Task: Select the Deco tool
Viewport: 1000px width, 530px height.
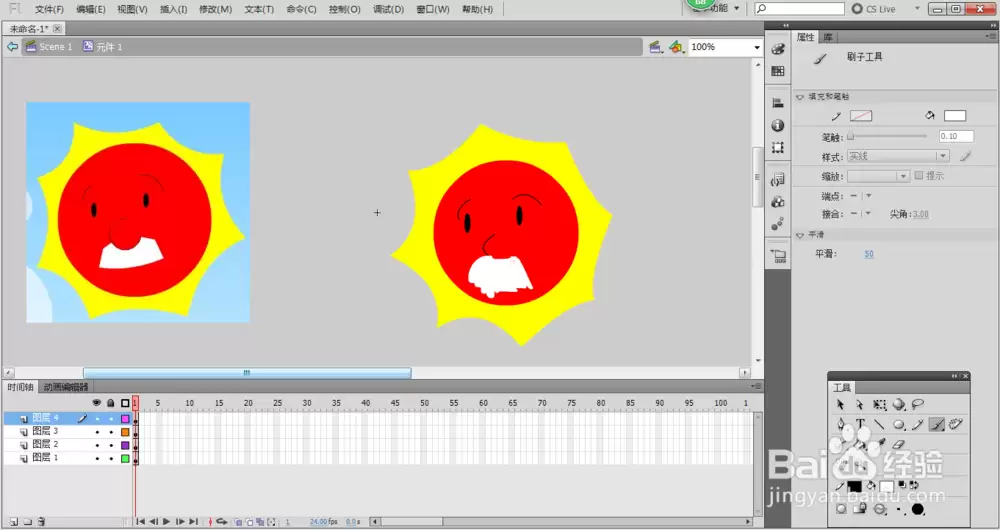Action: coord(955,424)
